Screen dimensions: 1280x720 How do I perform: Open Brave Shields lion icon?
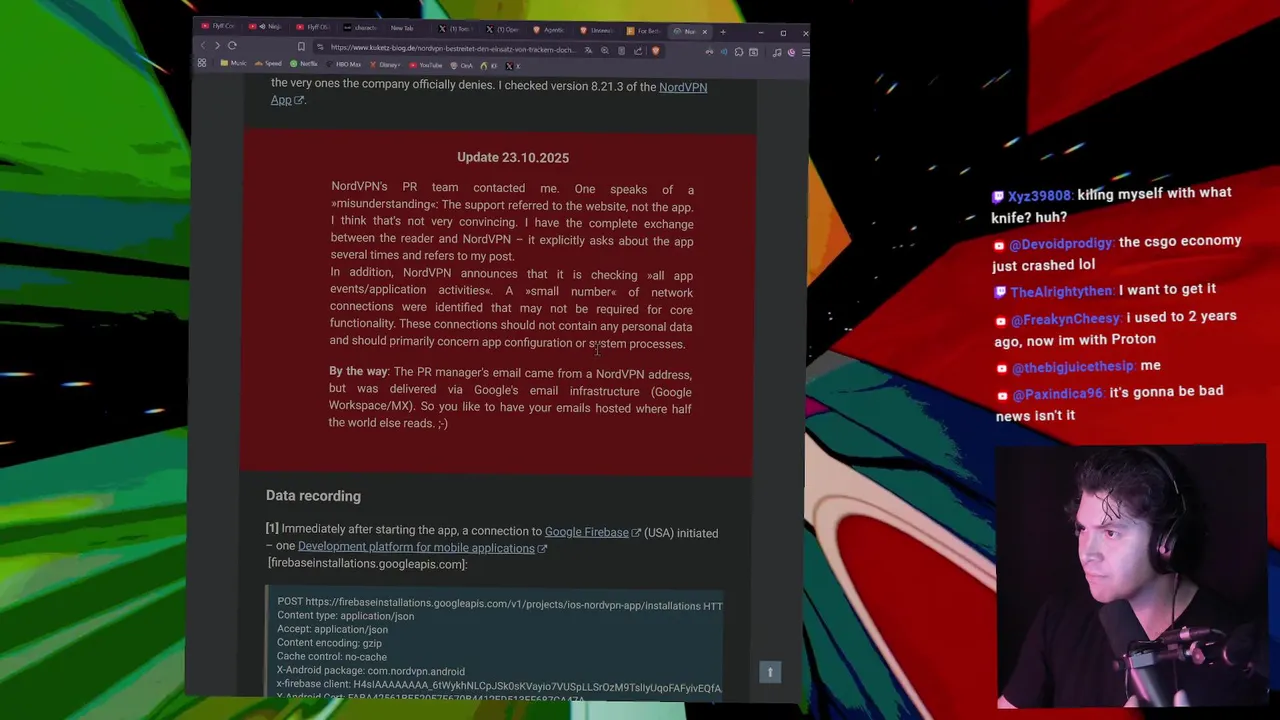tap(656, 51)
